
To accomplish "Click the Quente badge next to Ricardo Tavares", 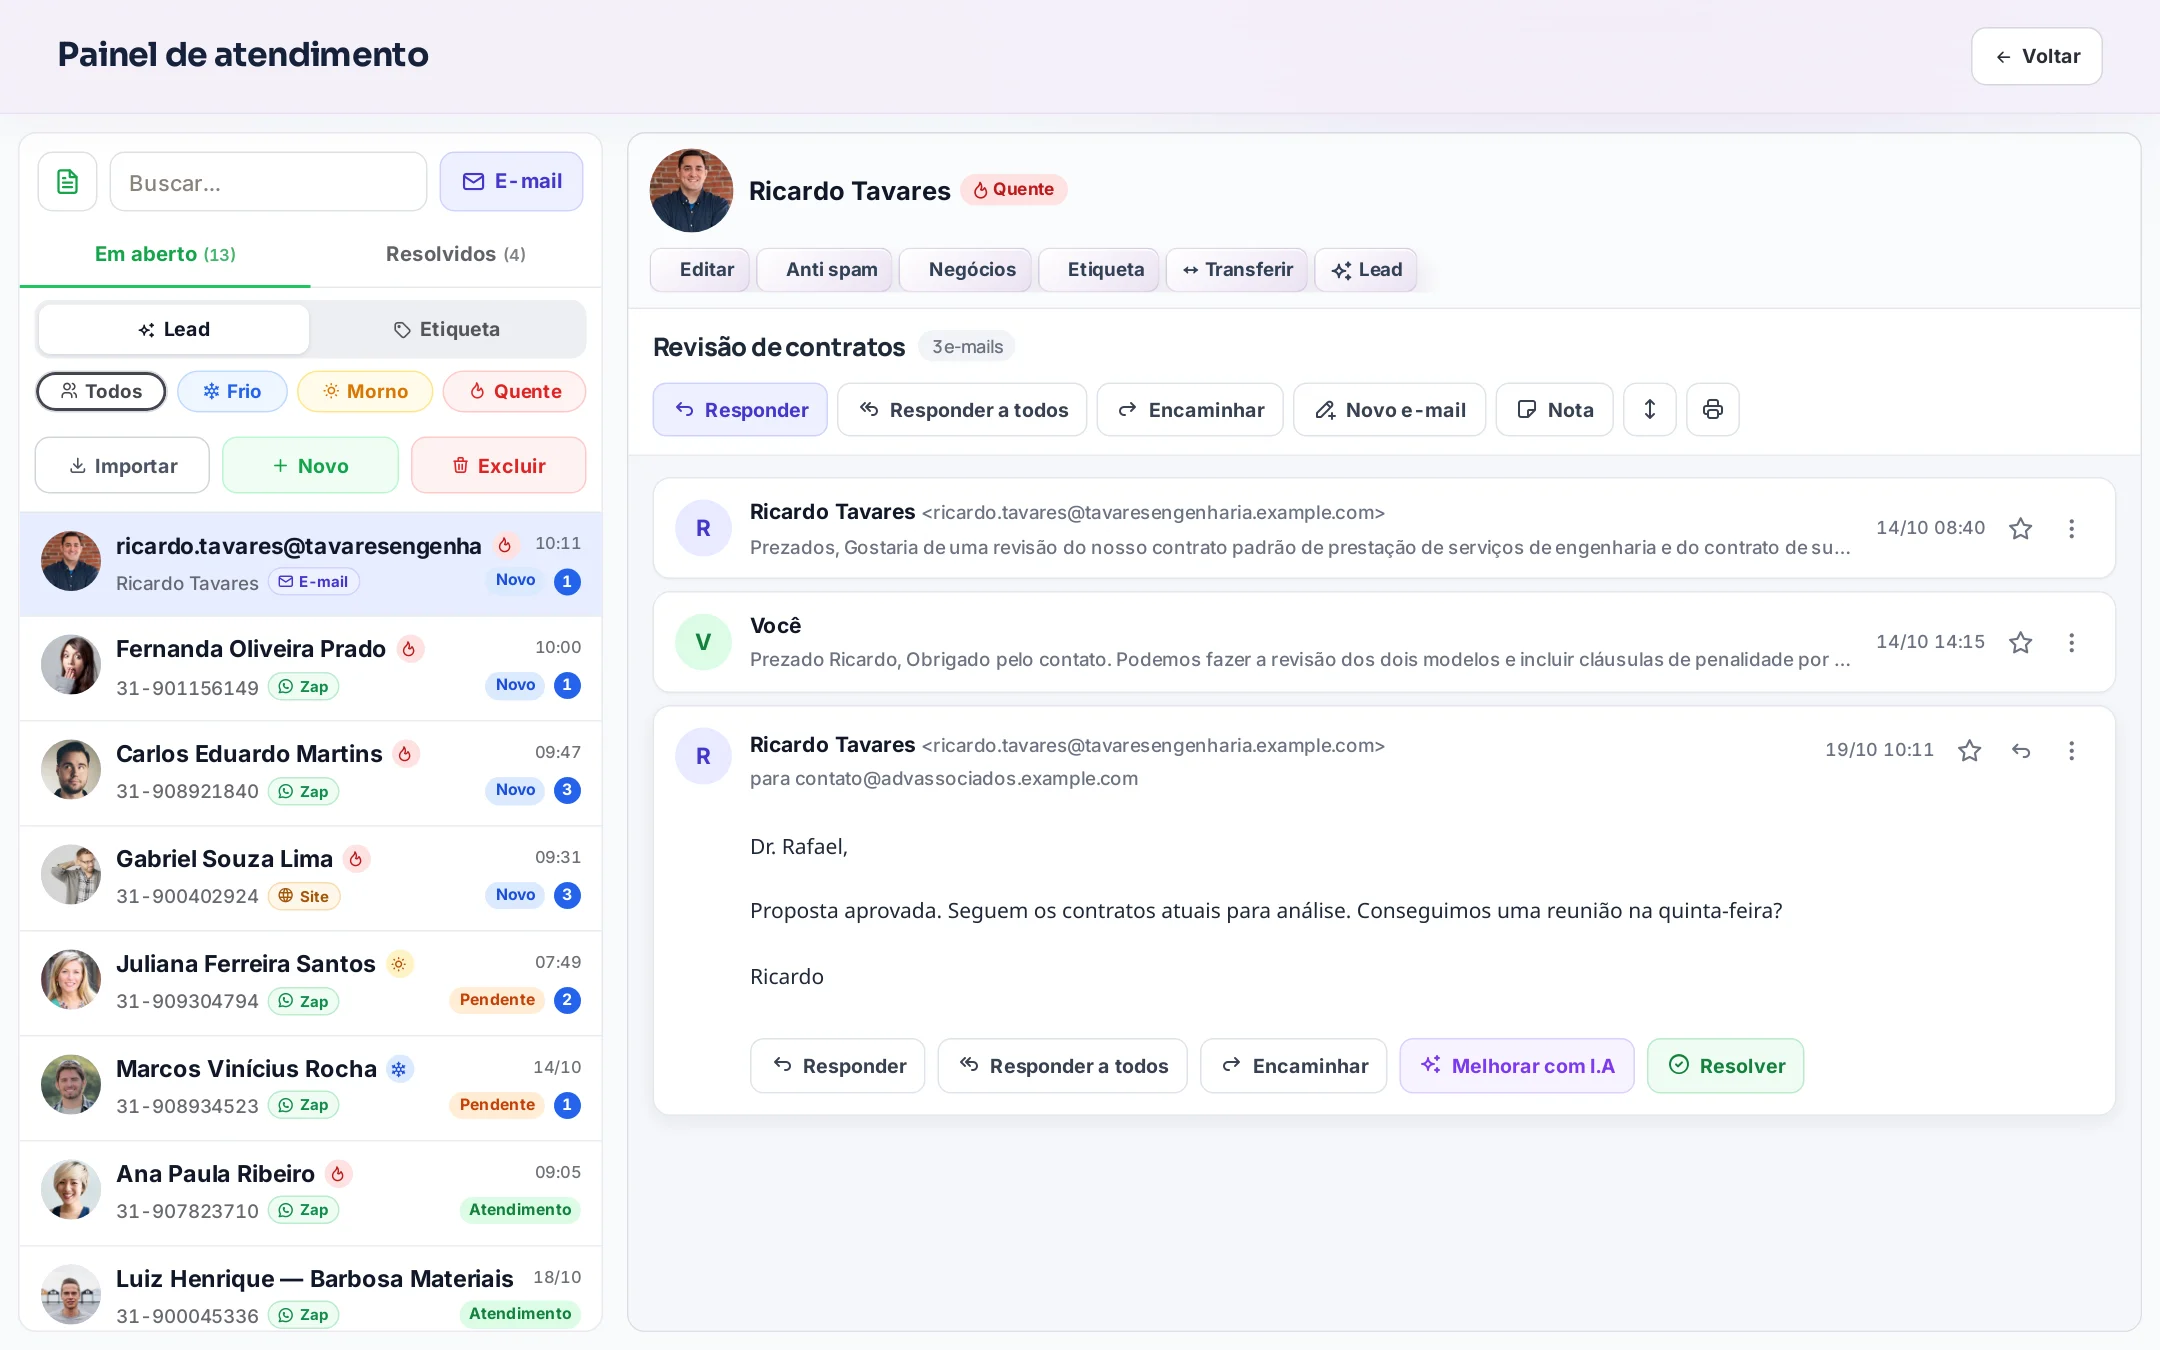I will coord(1014,189).
